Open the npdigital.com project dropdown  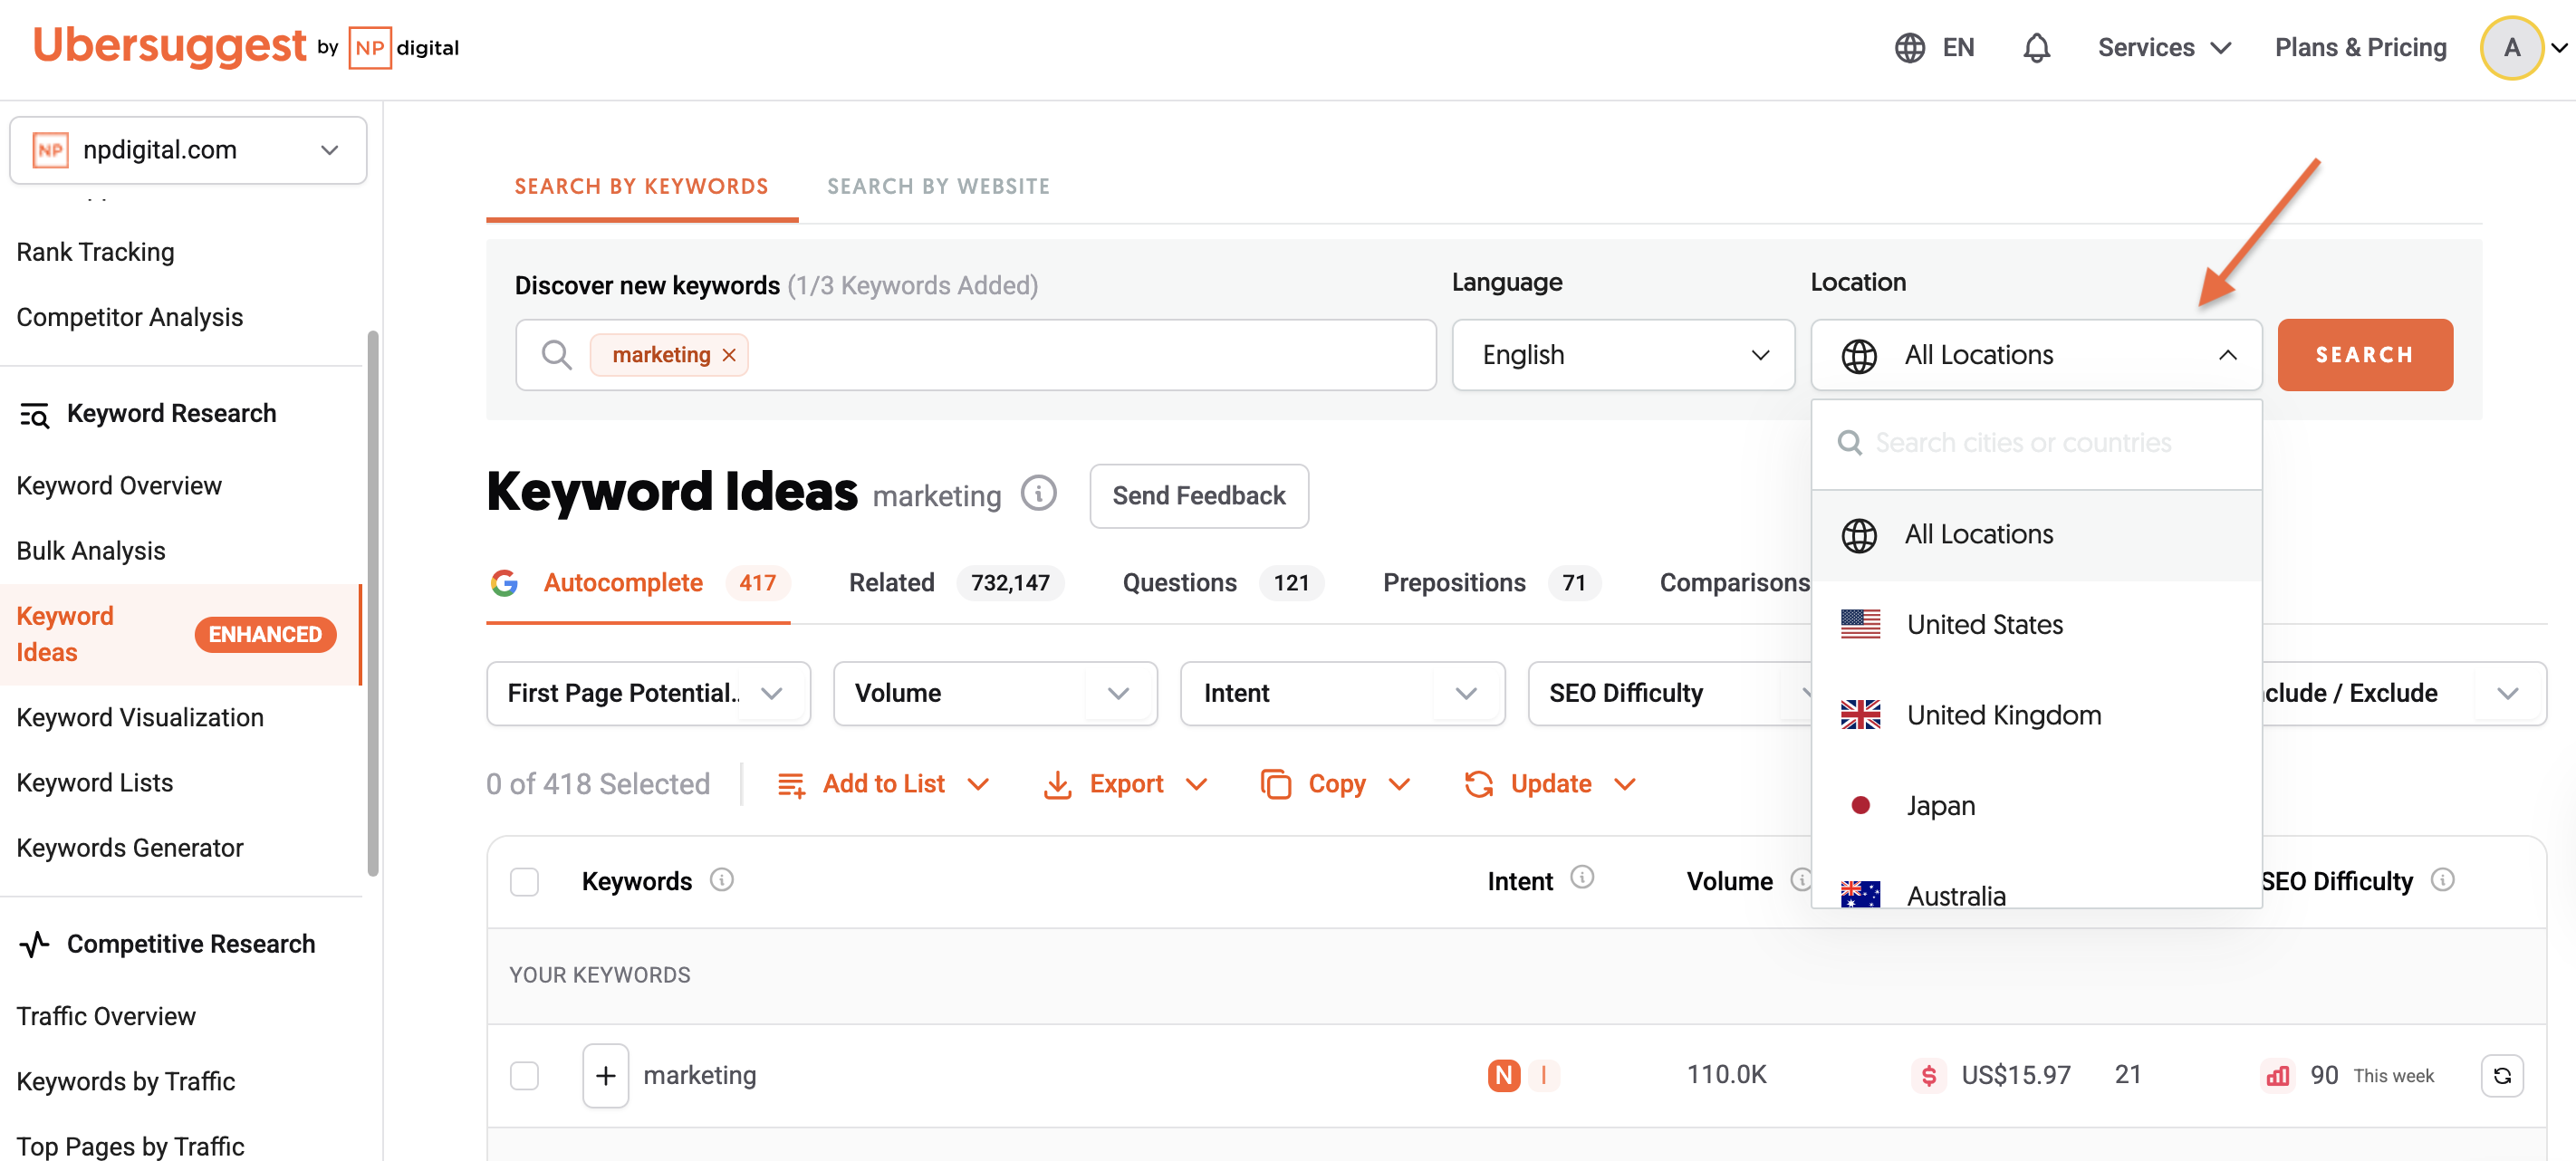point(188,150)
